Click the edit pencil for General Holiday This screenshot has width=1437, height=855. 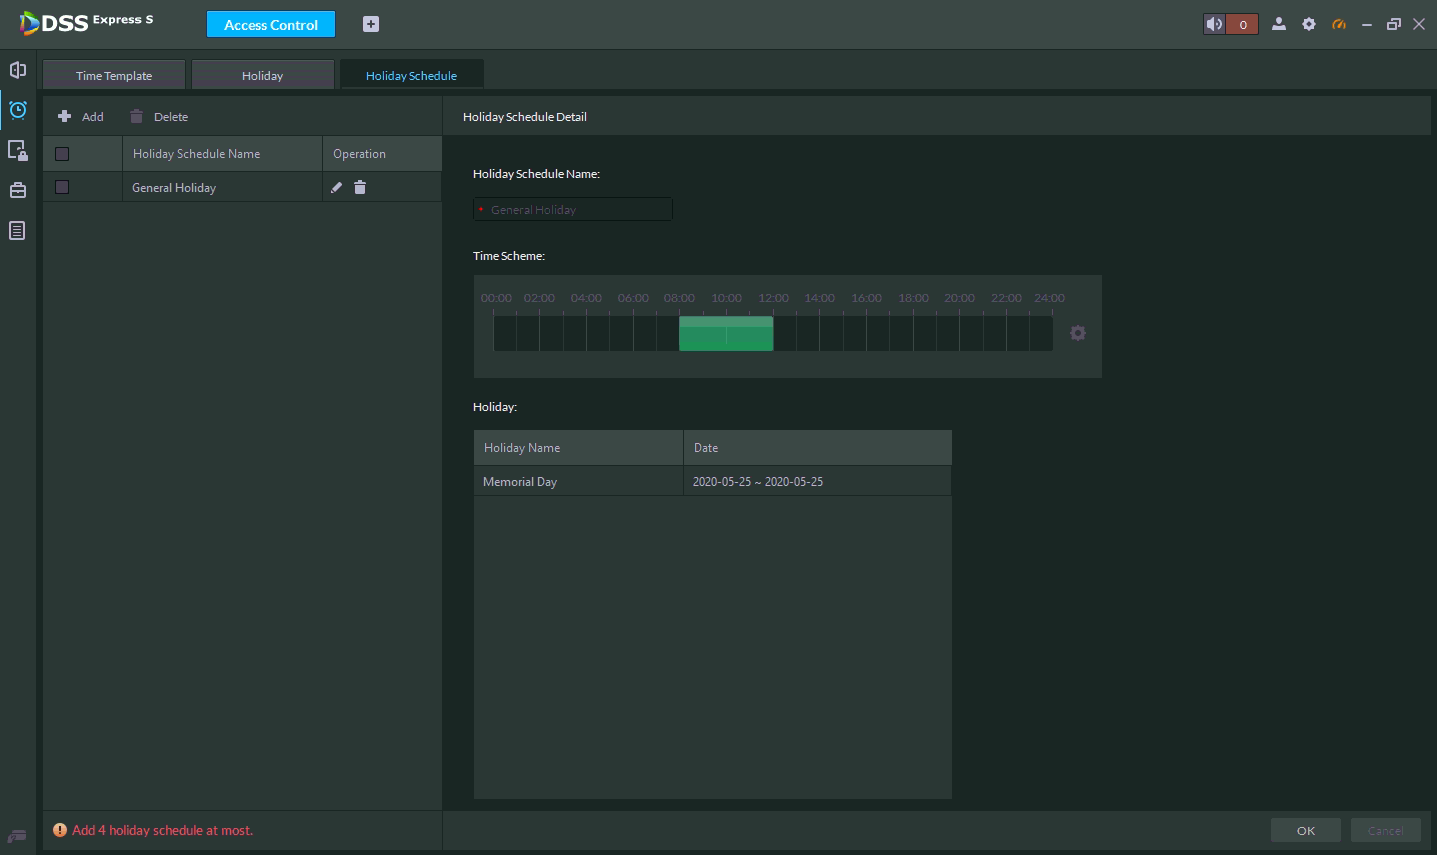click(x=336, y=187)
